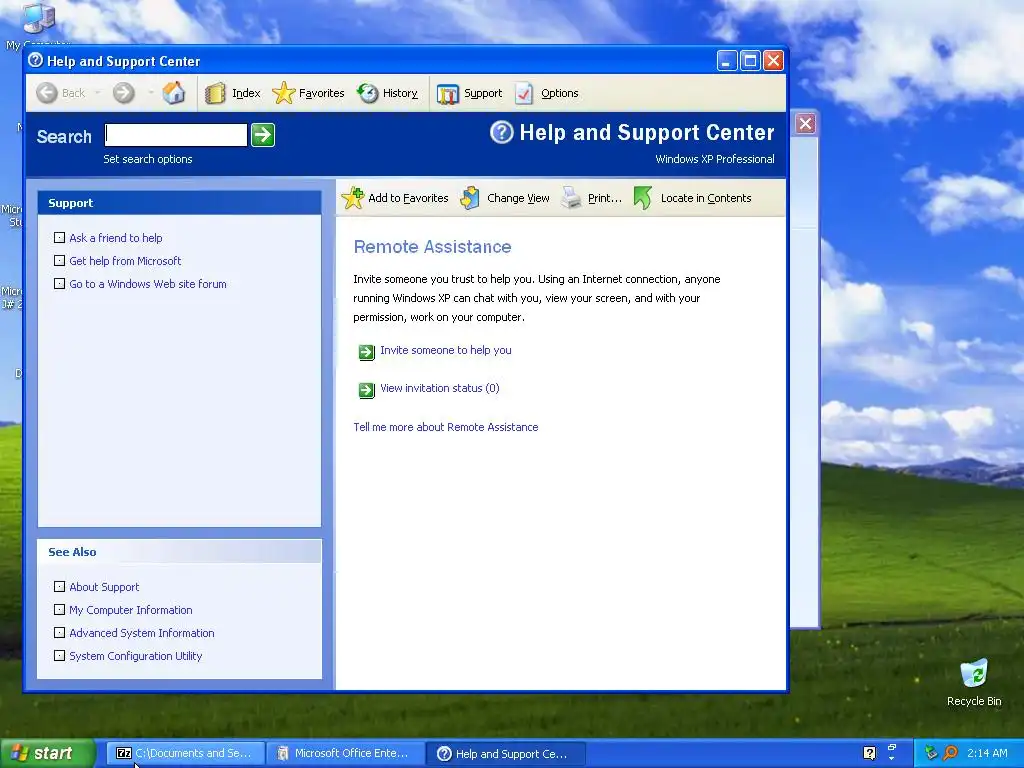Click the green arrow beside Invite someone
The height and width of the screenshot is (768, 1024).
coord(366,352)
